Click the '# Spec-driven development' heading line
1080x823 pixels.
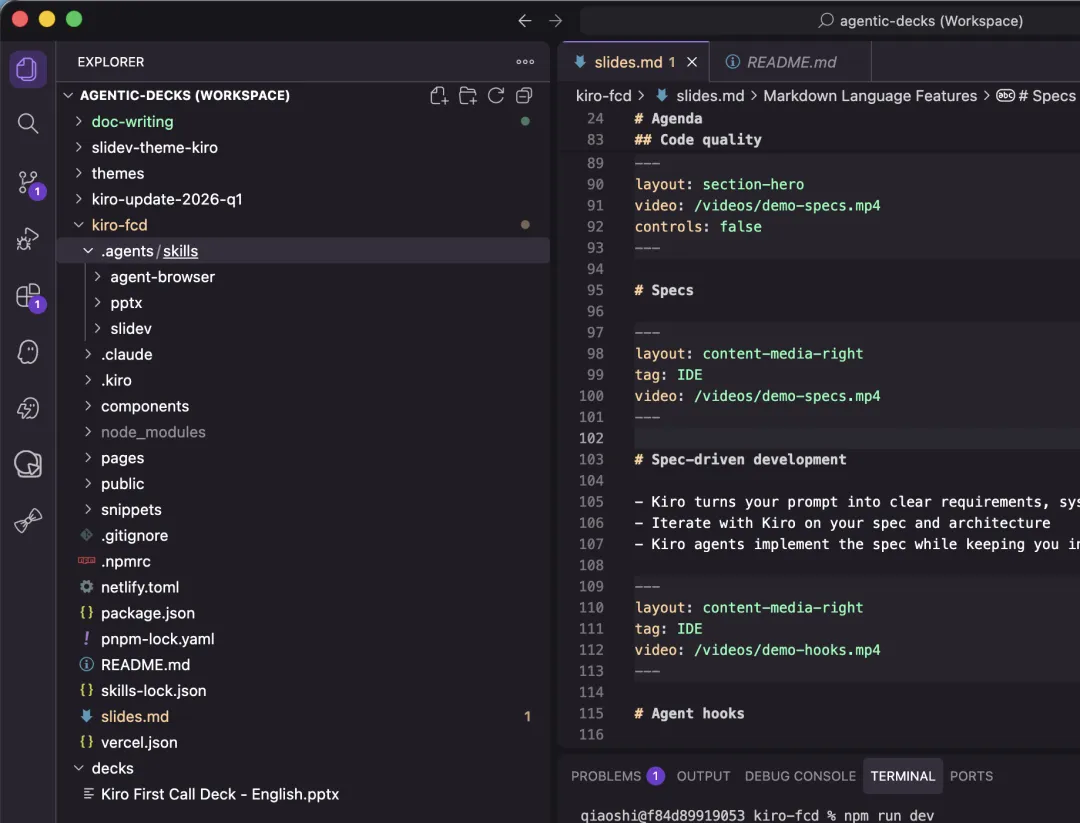pyautogui.click(x=740, y=459)
